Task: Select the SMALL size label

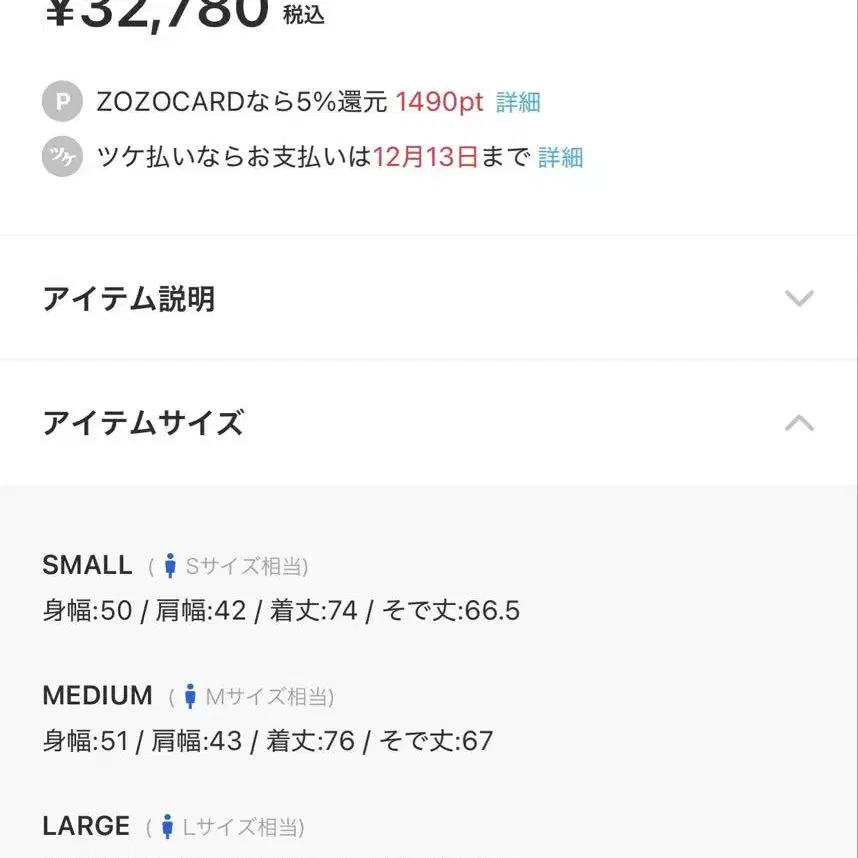Action: tap(87, 565)
